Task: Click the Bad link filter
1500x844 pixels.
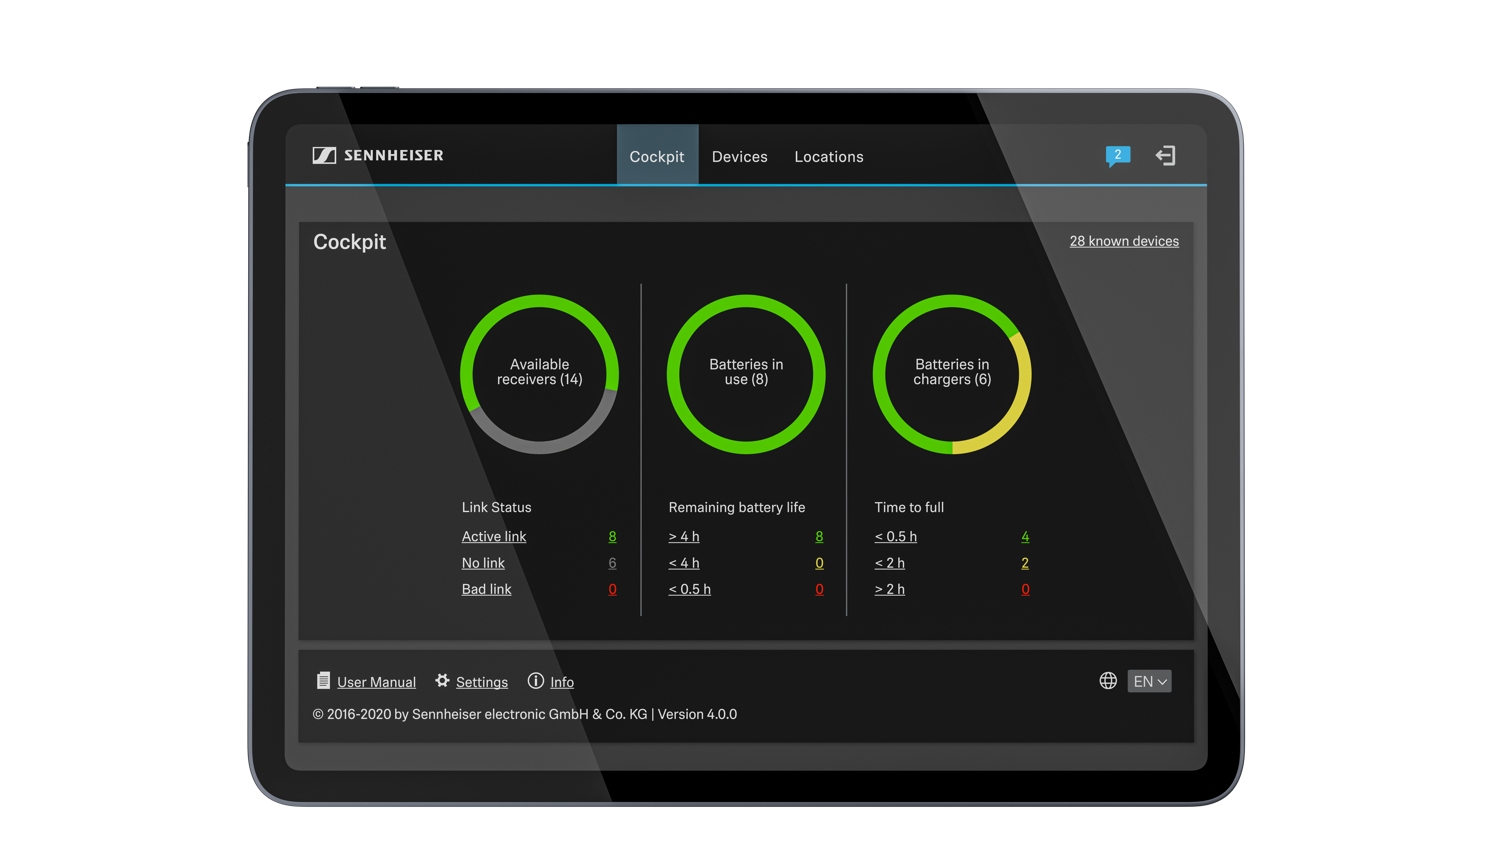Action: click(486, 589)
